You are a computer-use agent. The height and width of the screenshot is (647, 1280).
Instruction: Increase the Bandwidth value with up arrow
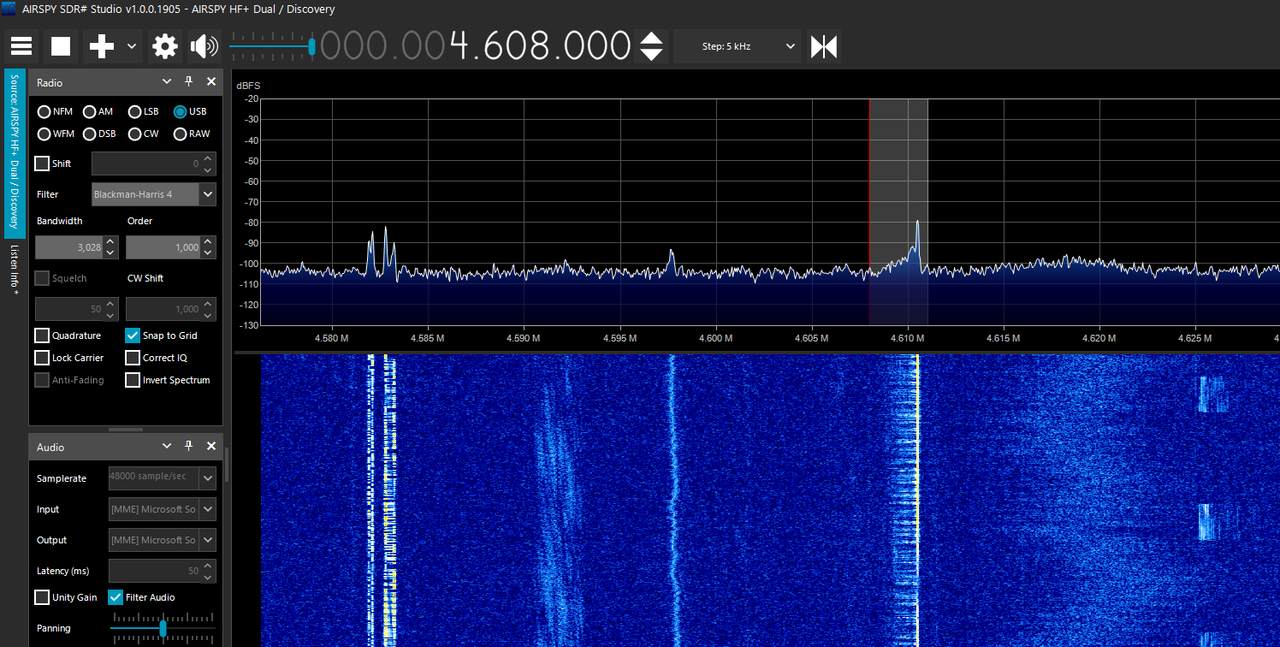coord(111,242)
